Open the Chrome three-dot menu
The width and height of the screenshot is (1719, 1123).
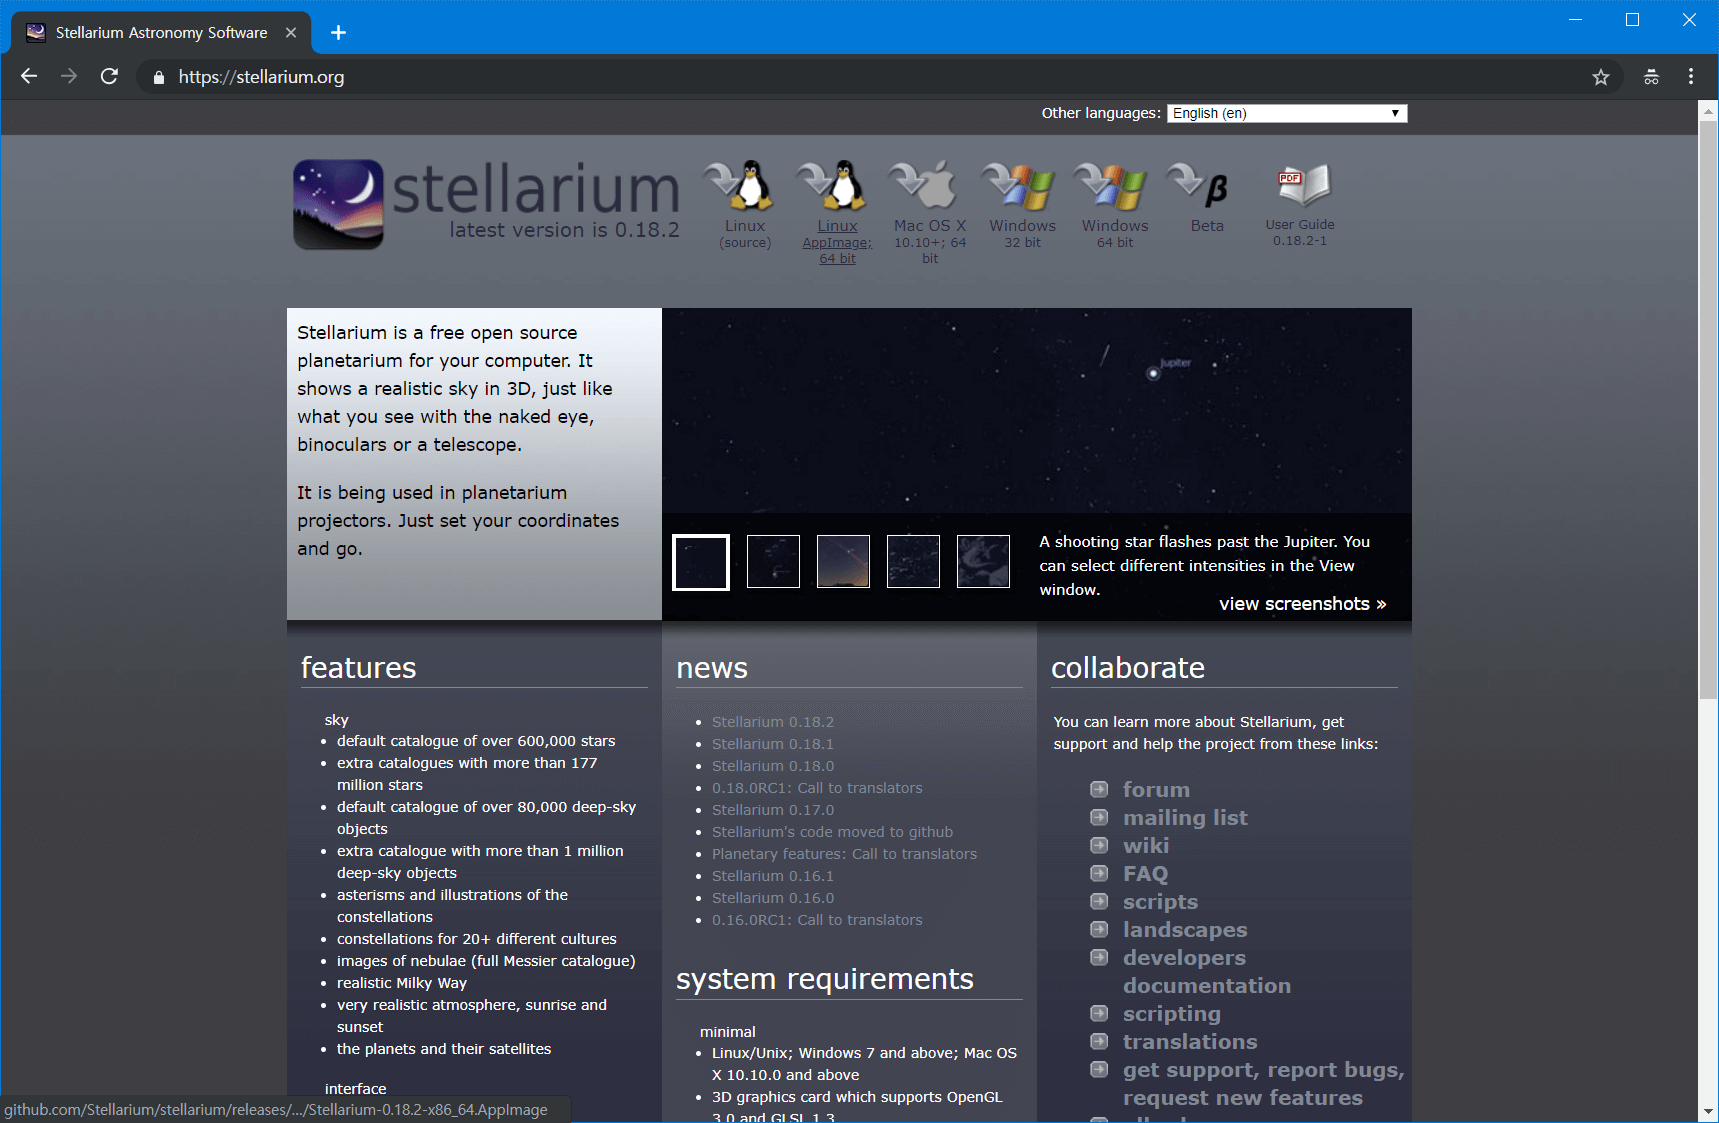point(1690,77)
